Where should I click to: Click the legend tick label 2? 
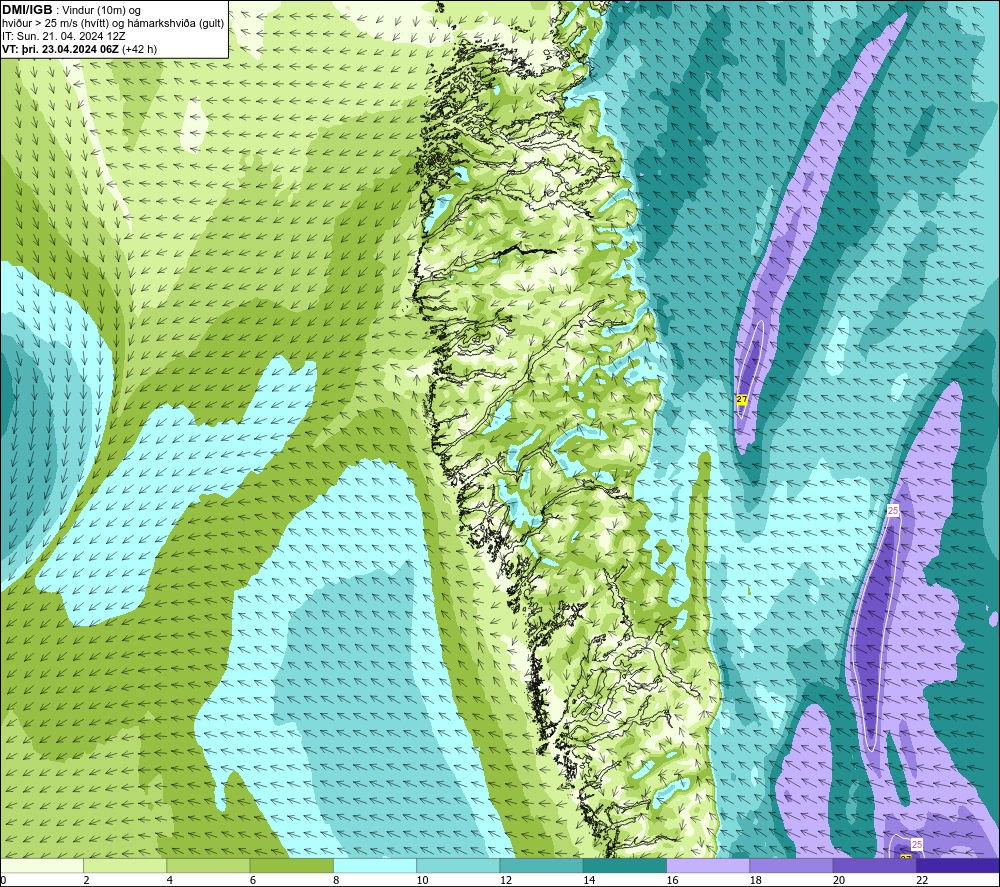(86, 880)
